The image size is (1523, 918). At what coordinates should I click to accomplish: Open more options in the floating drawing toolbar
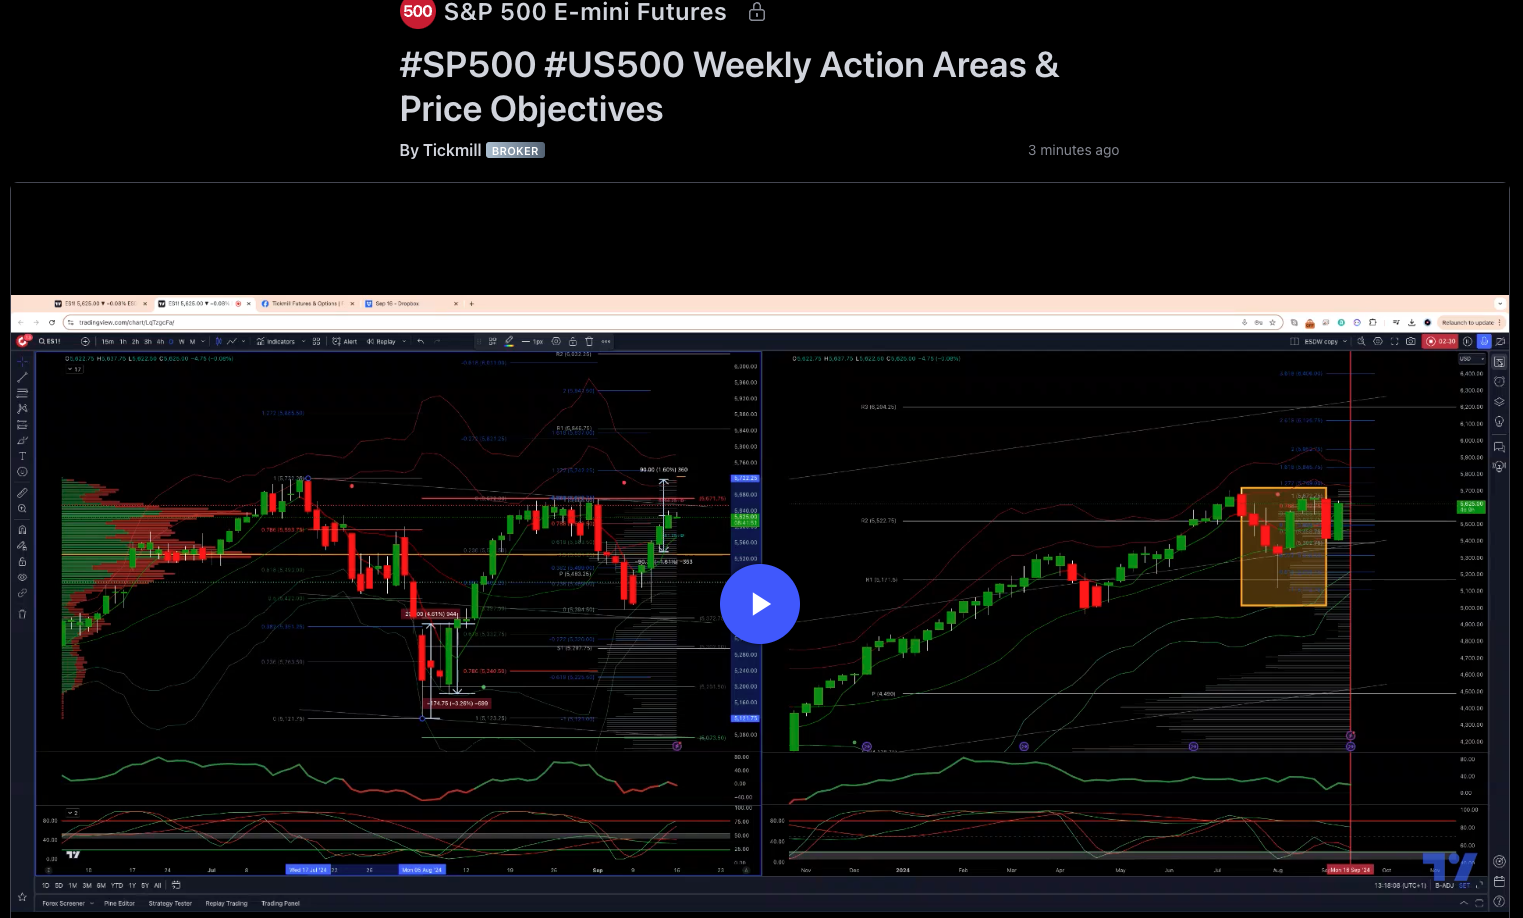(606, 341)
